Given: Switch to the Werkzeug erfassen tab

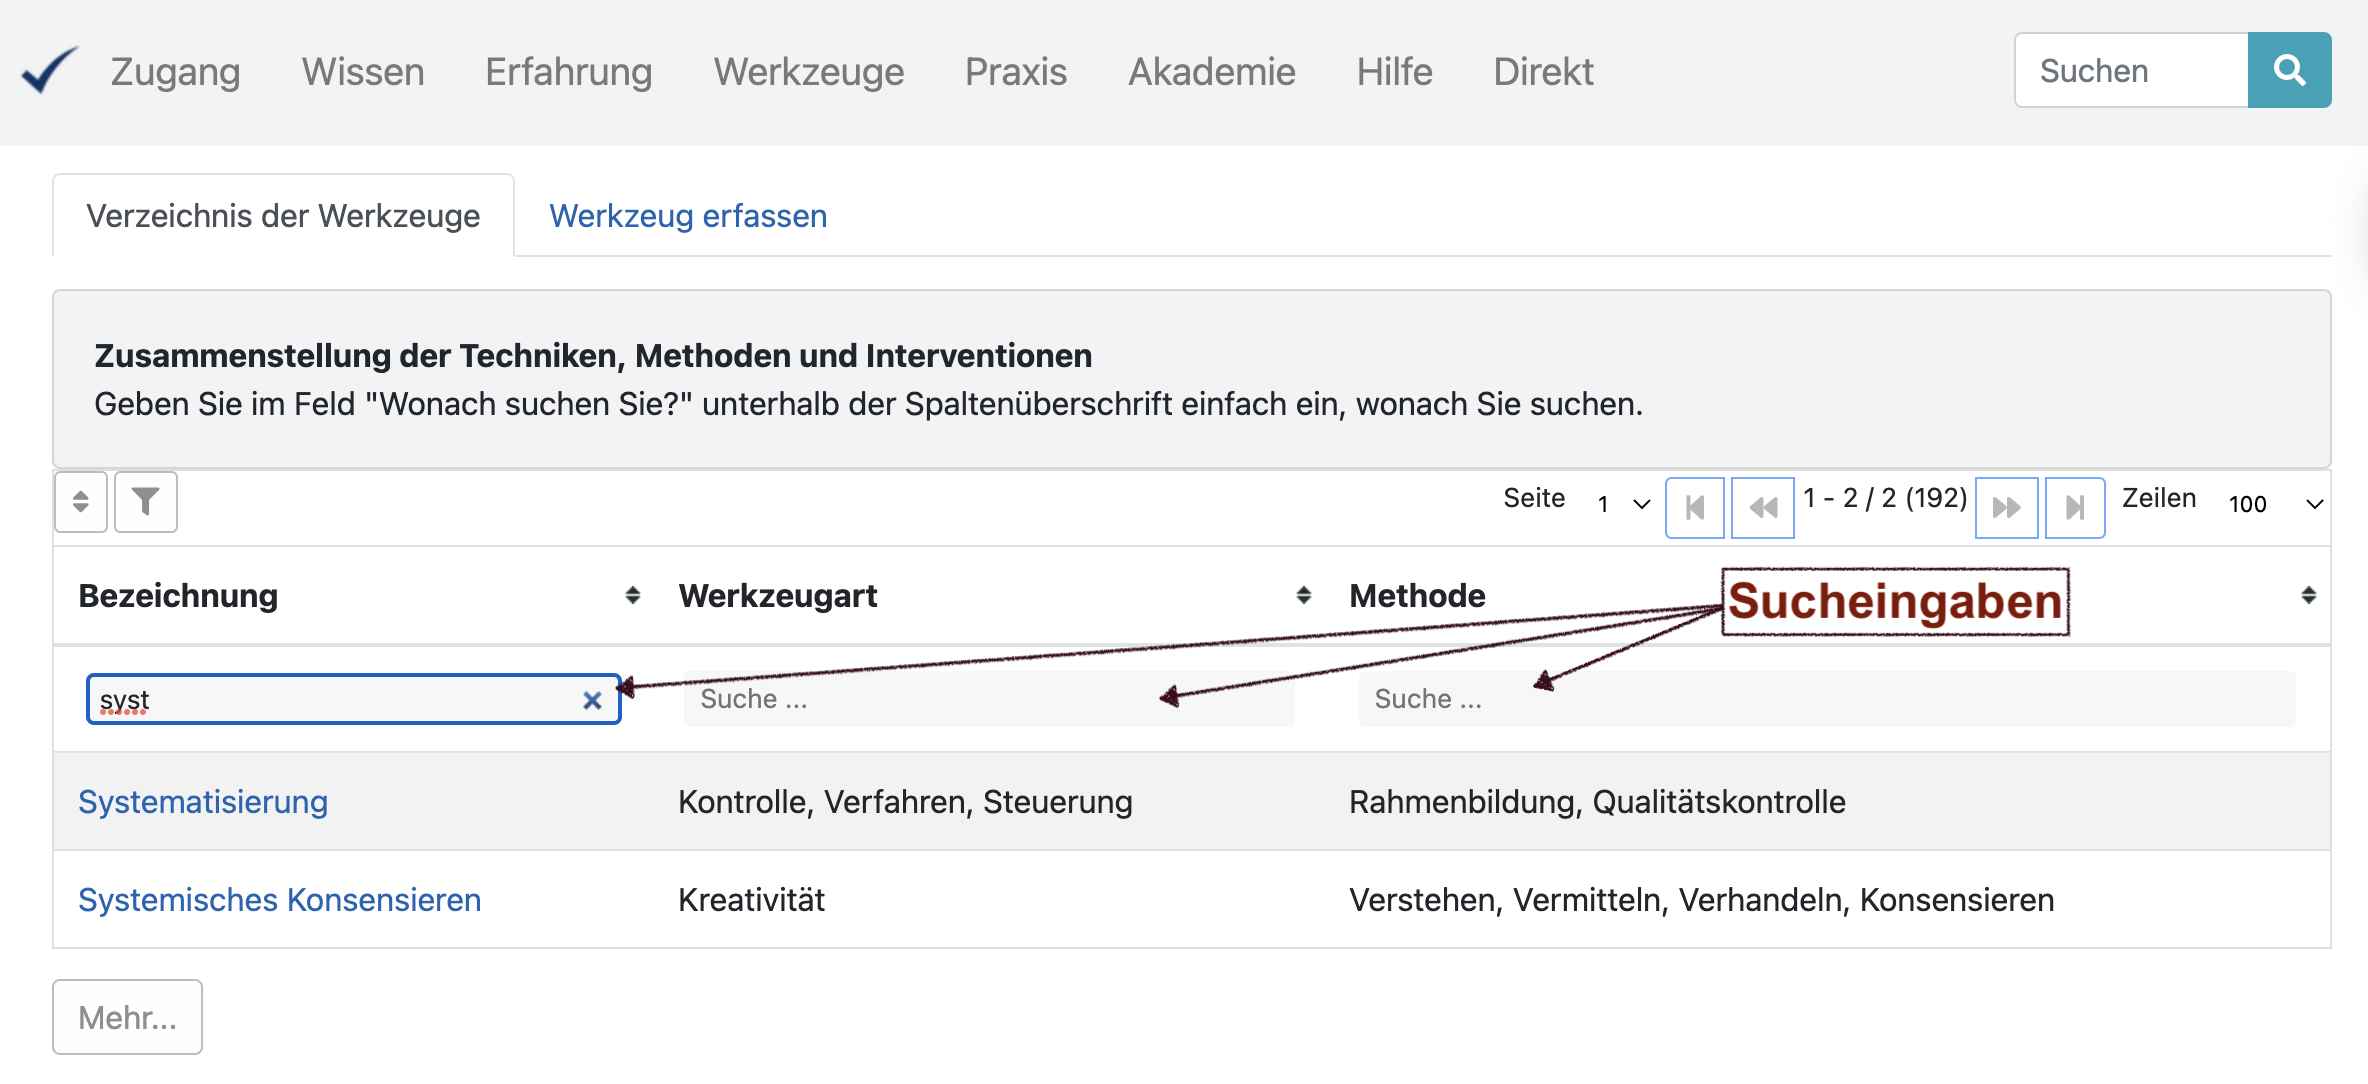Looking at the screenshot, I should pyautogui.click(x=688, y=216).
